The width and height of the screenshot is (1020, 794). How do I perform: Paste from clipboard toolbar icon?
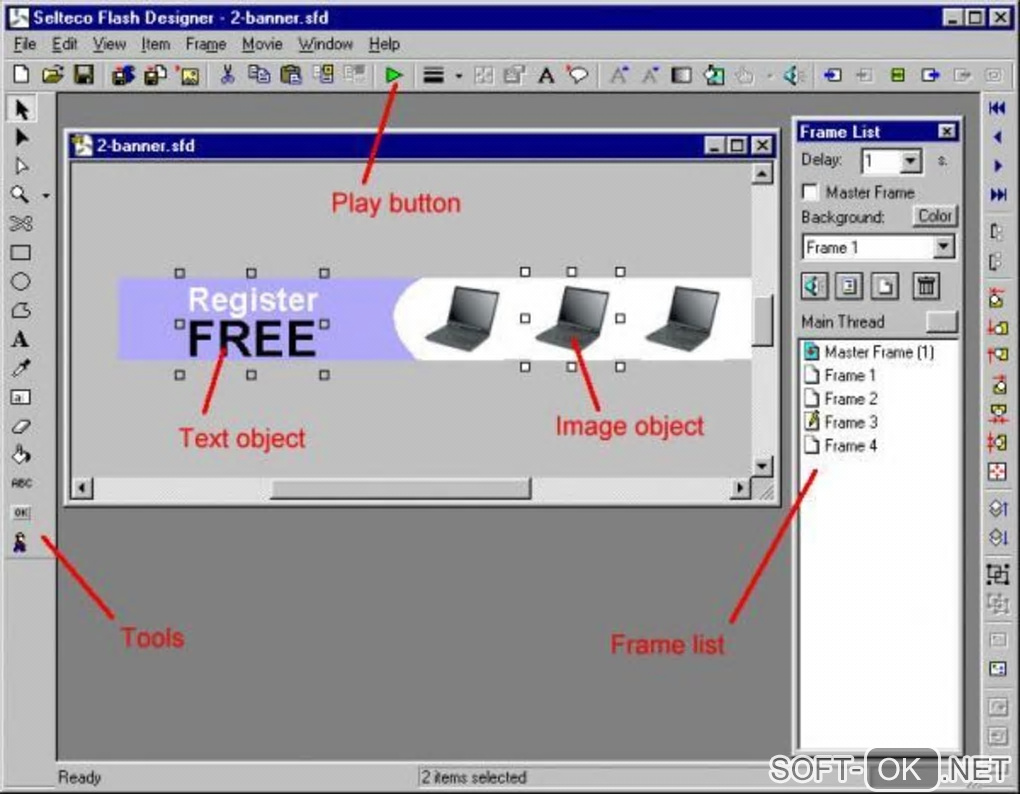click(x=290, y=75)
